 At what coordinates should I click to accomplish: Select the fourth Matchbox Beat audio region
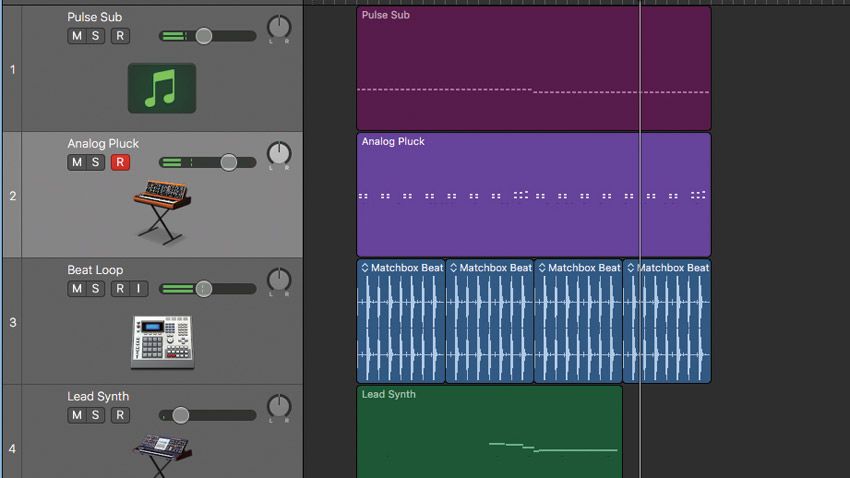pos(667,321)
